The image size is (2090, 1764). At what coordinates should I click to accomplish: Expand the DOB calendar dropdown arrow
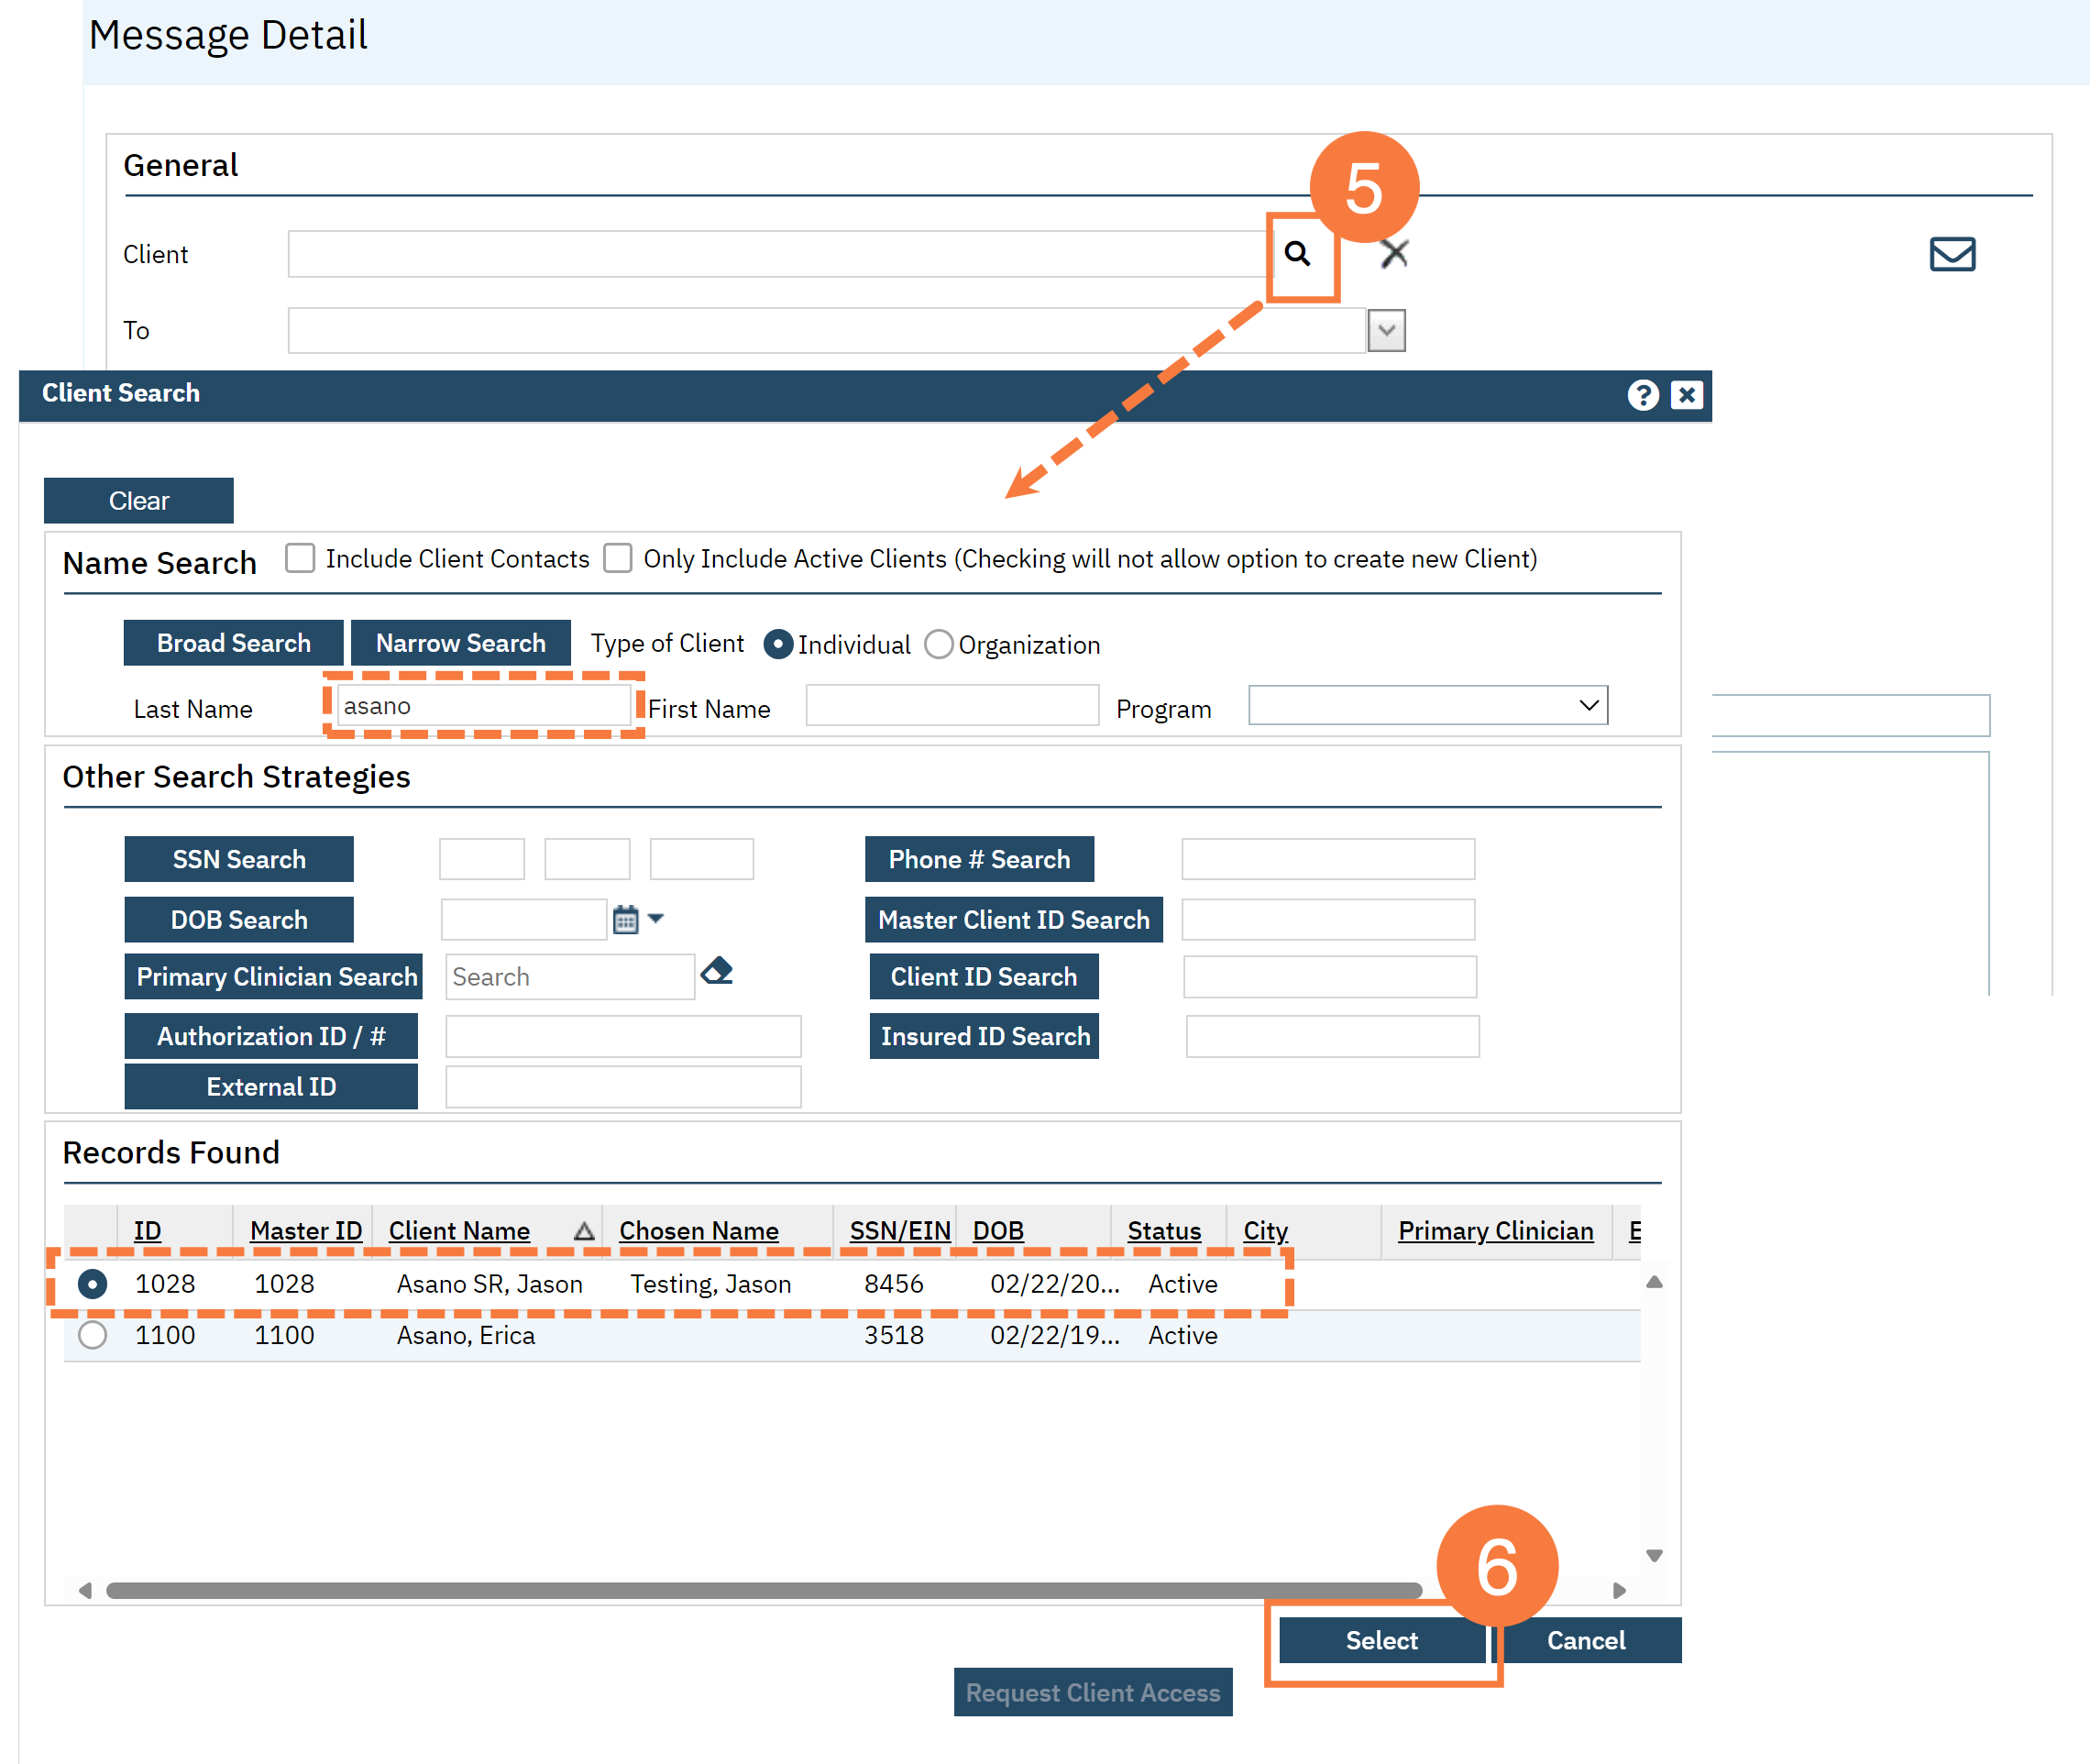coord(656,918)
